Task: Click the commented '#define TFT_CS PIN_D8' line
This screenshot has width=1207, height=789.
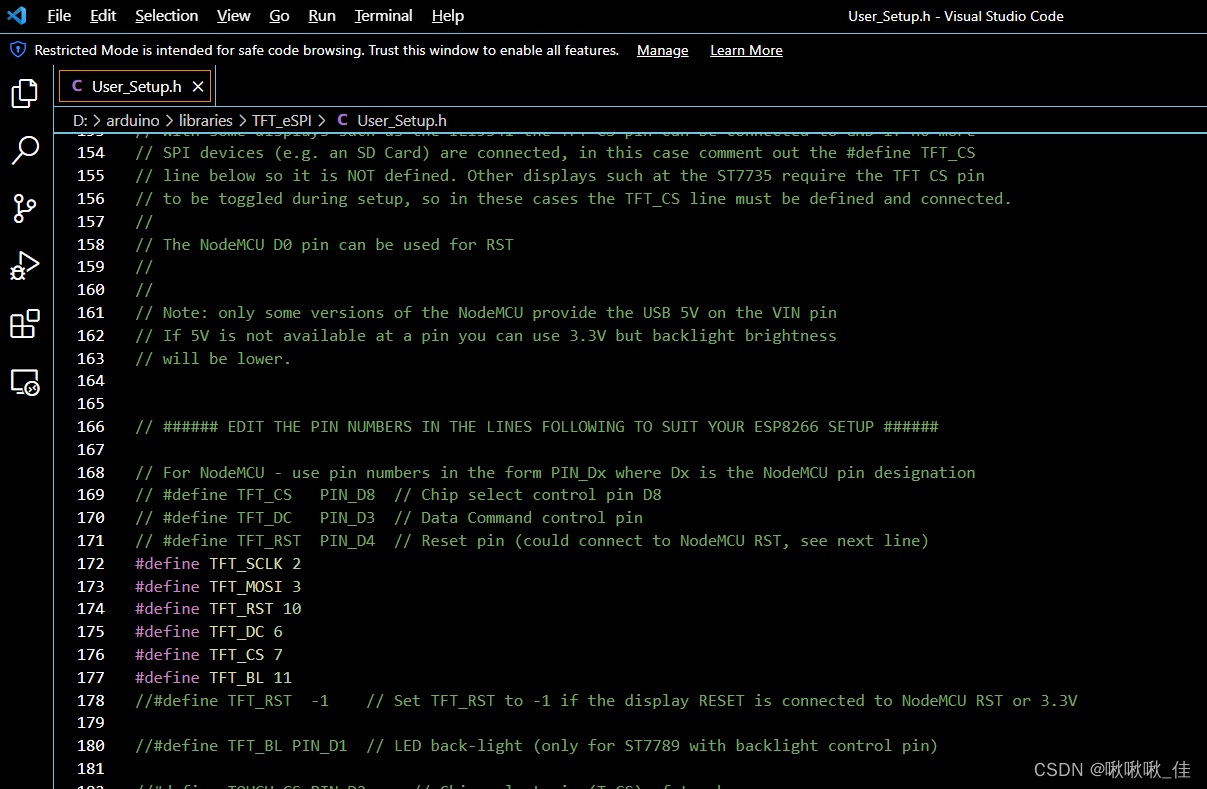Action: pos(398,494)
